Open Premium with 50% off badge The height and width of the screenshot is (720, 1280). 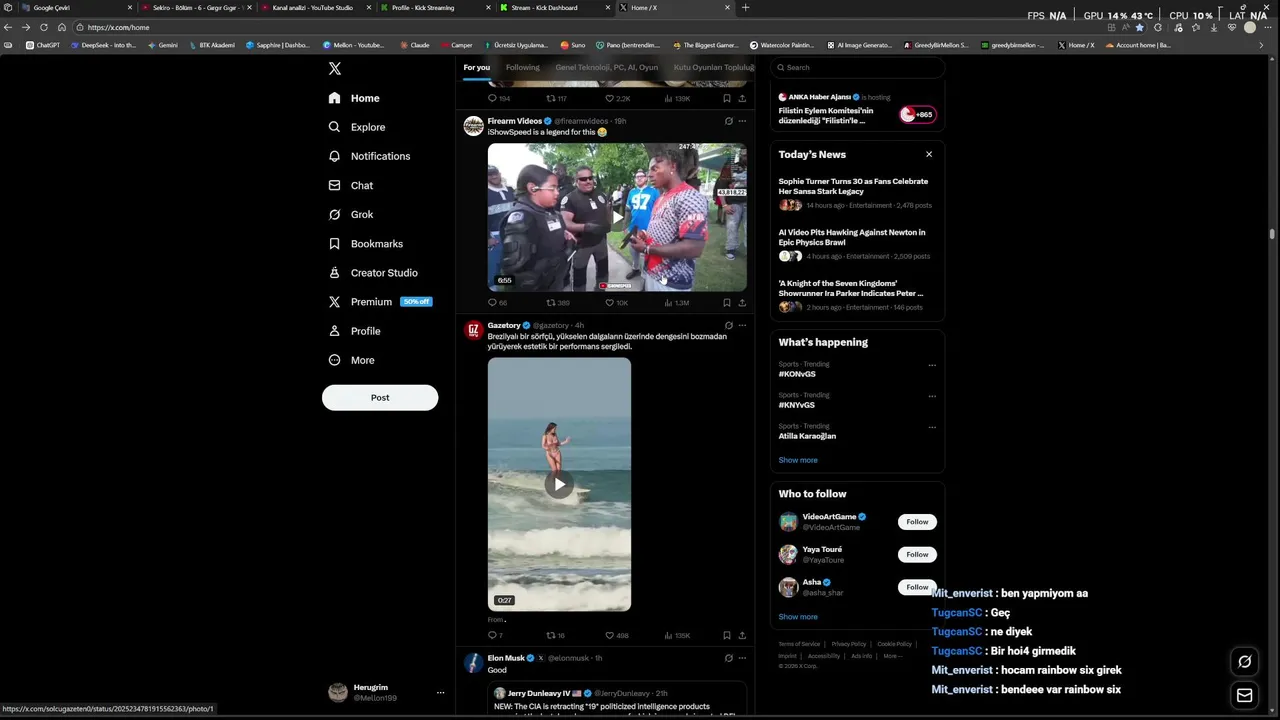[380, 301]
